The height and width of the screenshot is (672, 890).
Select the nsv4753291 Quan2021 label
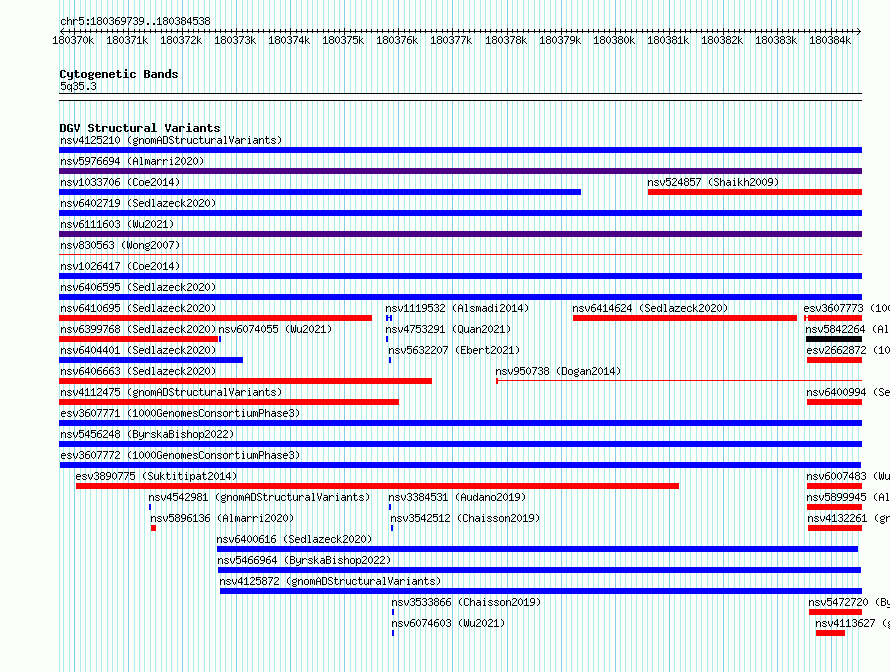coord(448,329)
